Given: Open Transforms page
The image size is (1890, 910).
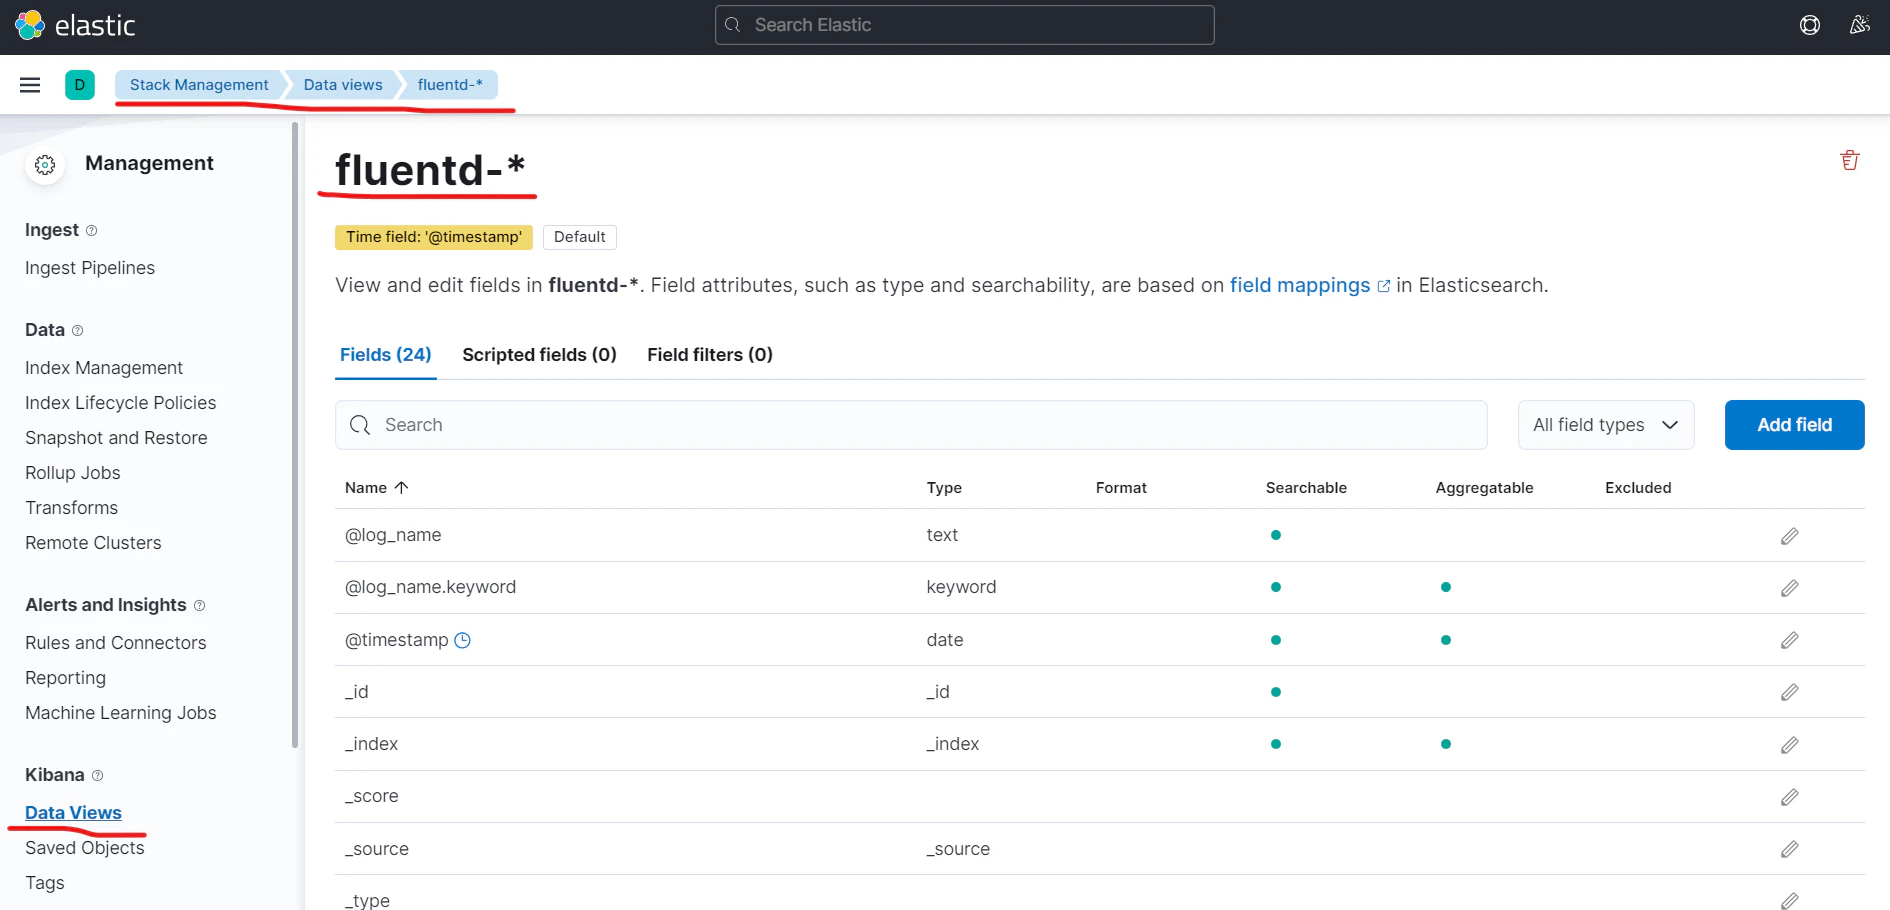Looking at the screenshot, I should point(71,508).
